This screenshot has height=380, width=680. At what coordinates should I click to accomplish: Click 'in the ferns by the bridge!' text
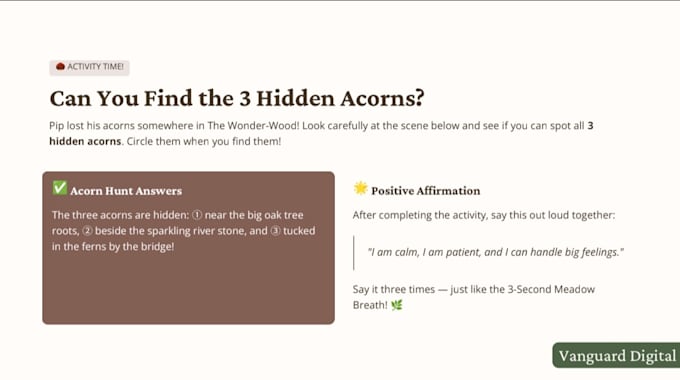[x=113, y=247]
